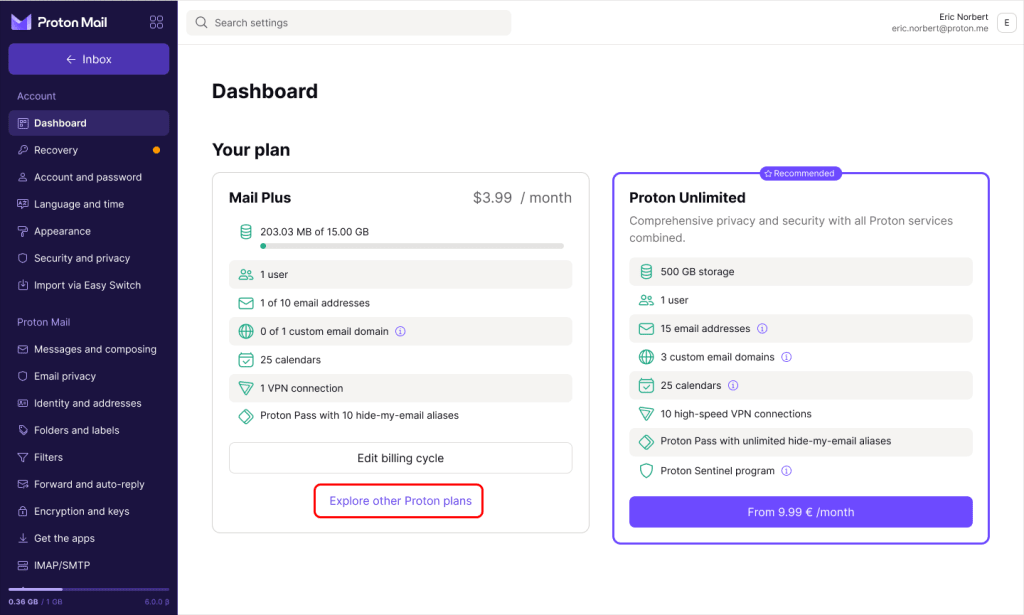Click info icon beside 15 email addresses
Image resolution: width=1024 pixels, height=615 pixels.
click(762, 328)
